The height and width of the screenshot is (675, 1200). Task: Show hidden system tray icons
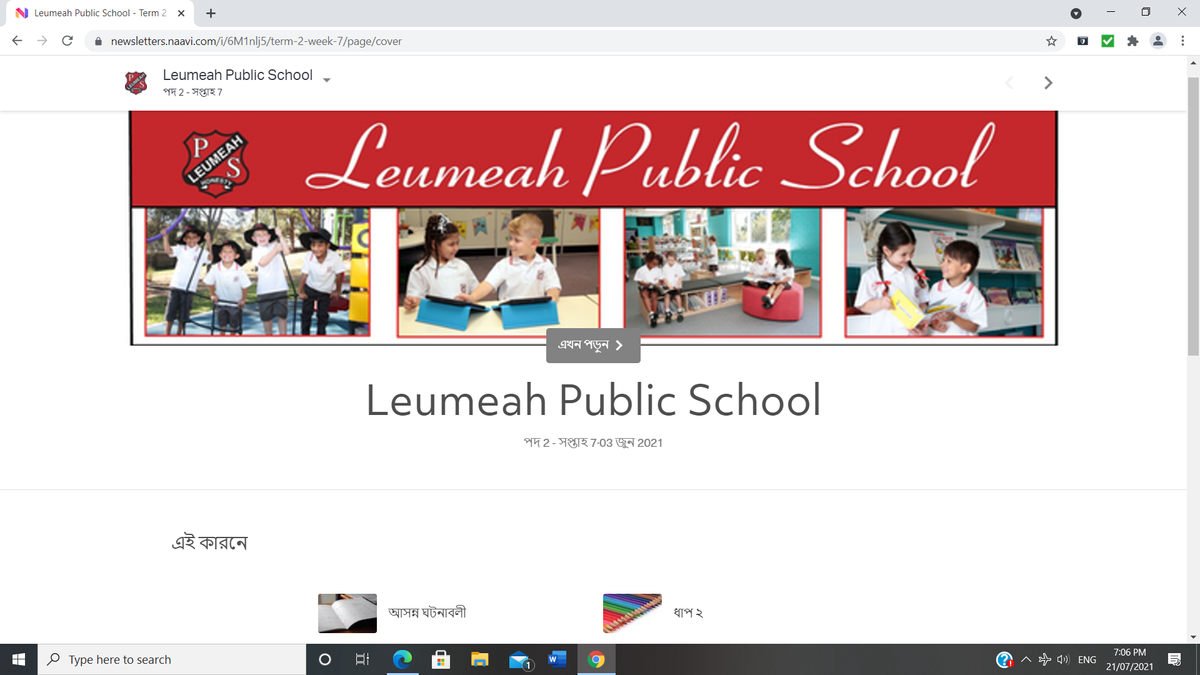[x=1026, y=660]
